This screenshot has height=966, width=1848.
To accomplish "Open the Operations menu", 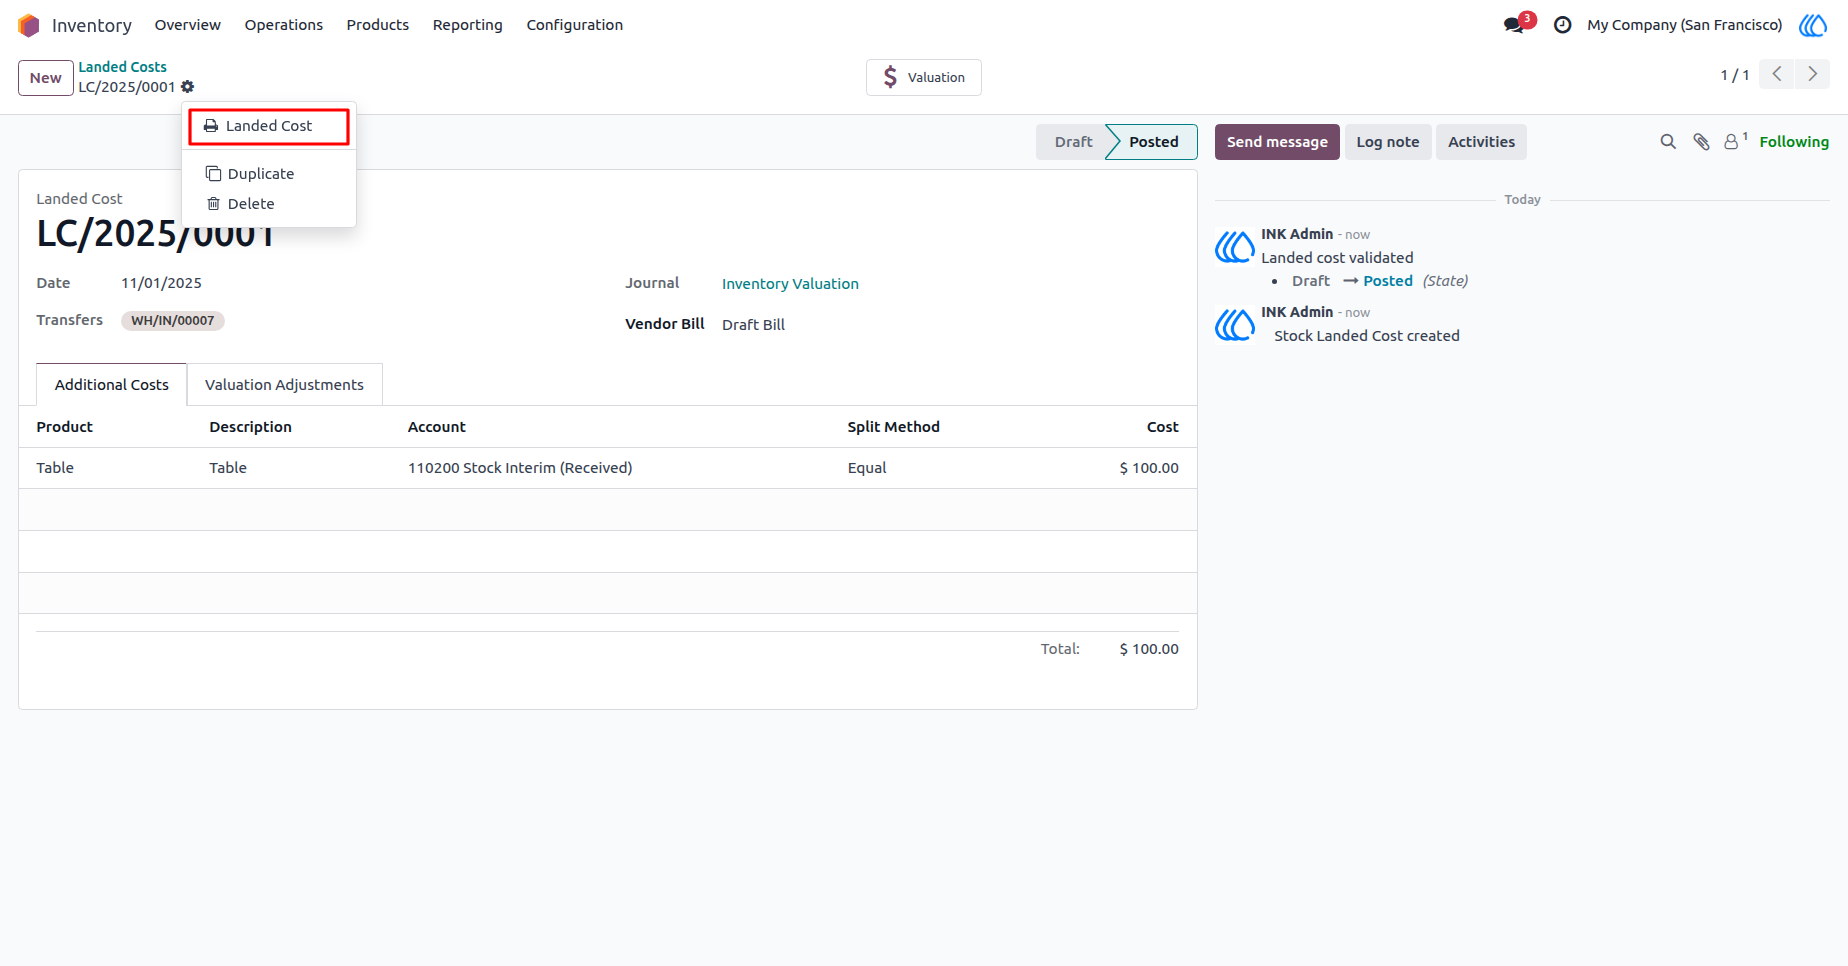I will 284,25.
